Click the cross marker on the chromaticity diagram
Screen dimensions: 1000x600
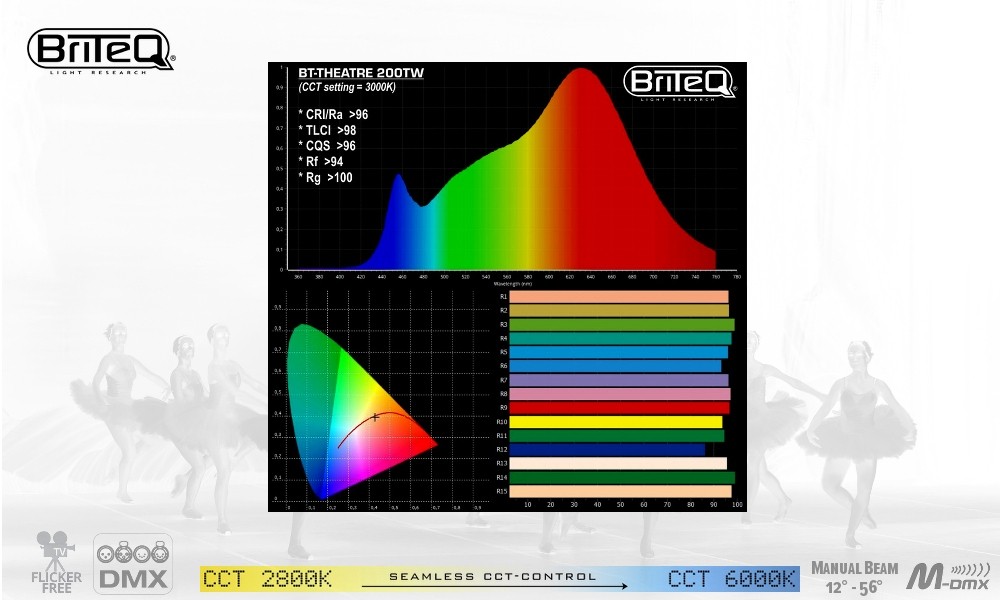point(376,417)
